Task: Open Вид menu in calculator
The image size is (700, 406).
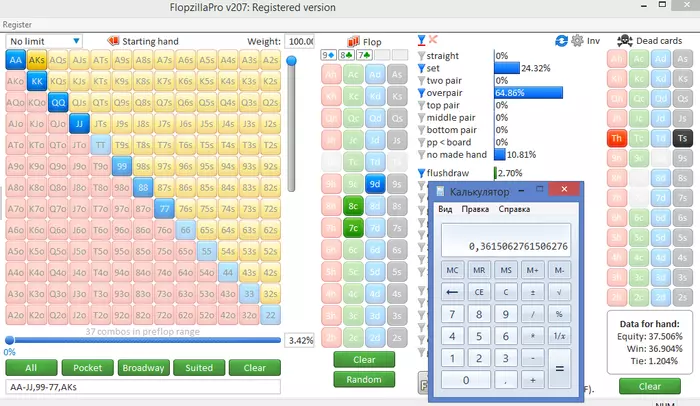Action: [x=445, y=209]
